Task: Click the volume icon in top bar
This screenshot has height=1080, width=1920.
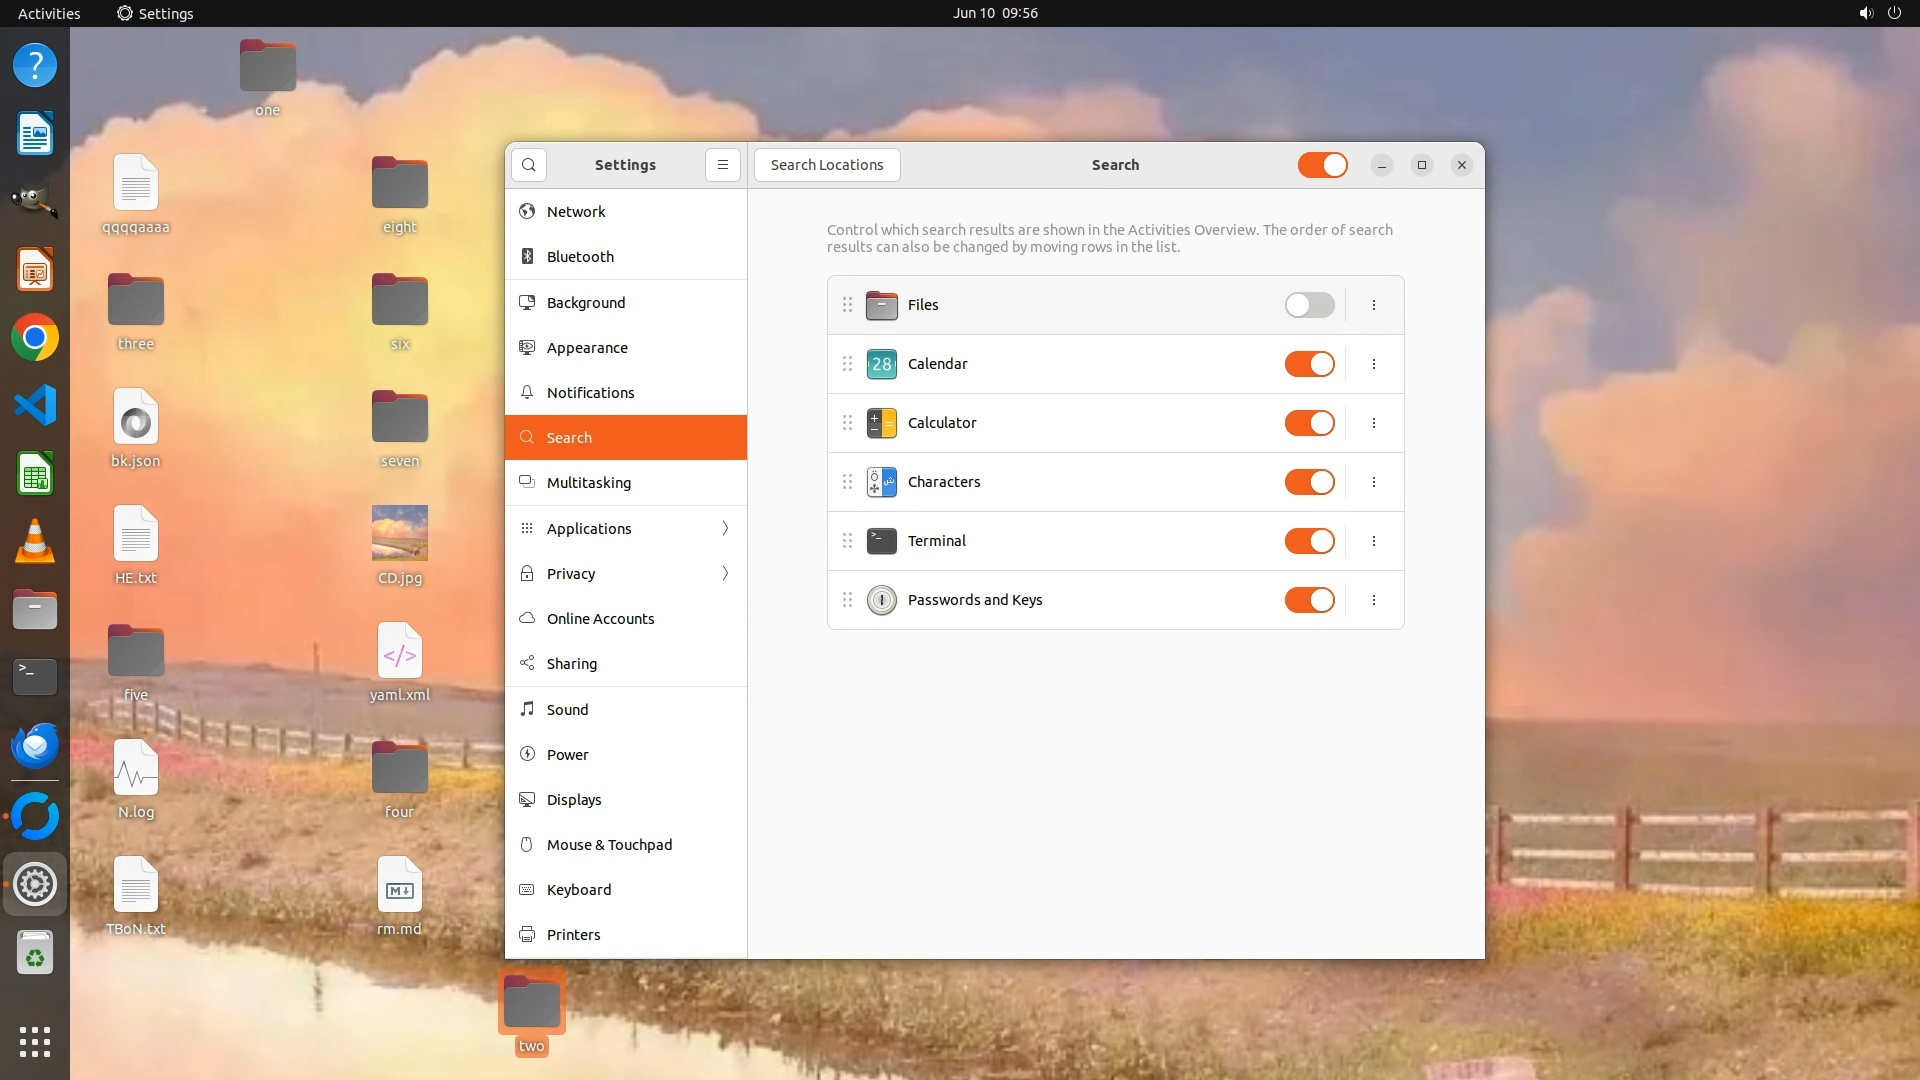Action: 1865,13
